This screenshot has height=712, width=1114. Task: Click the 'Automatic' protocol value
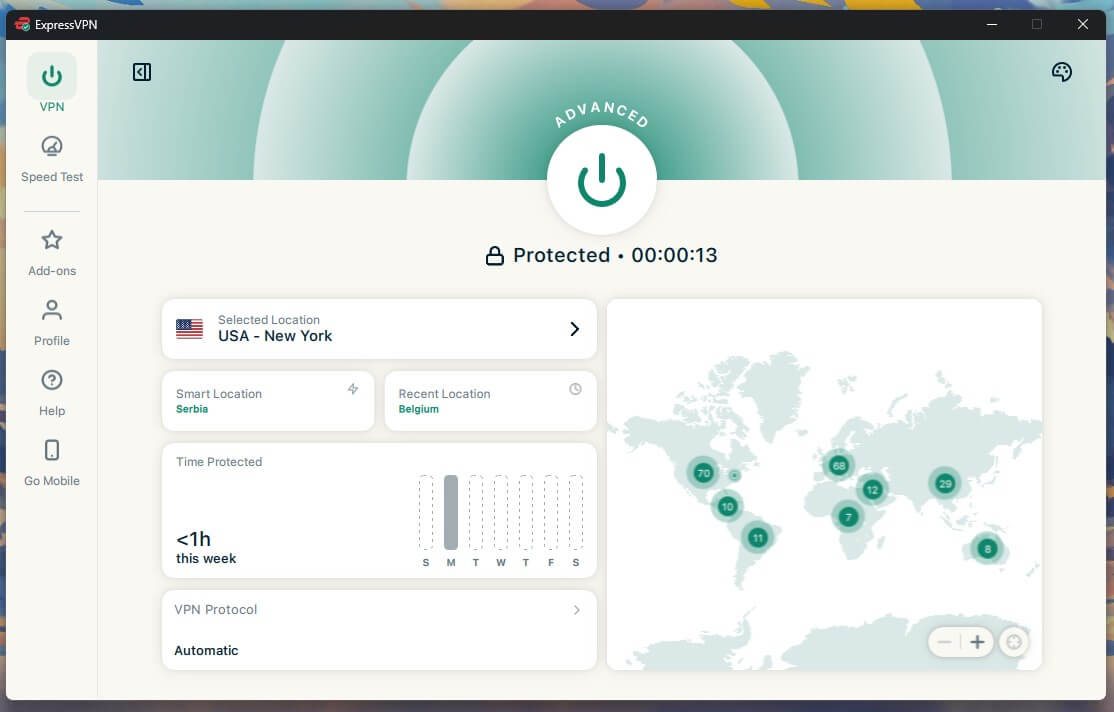(206, 650)
